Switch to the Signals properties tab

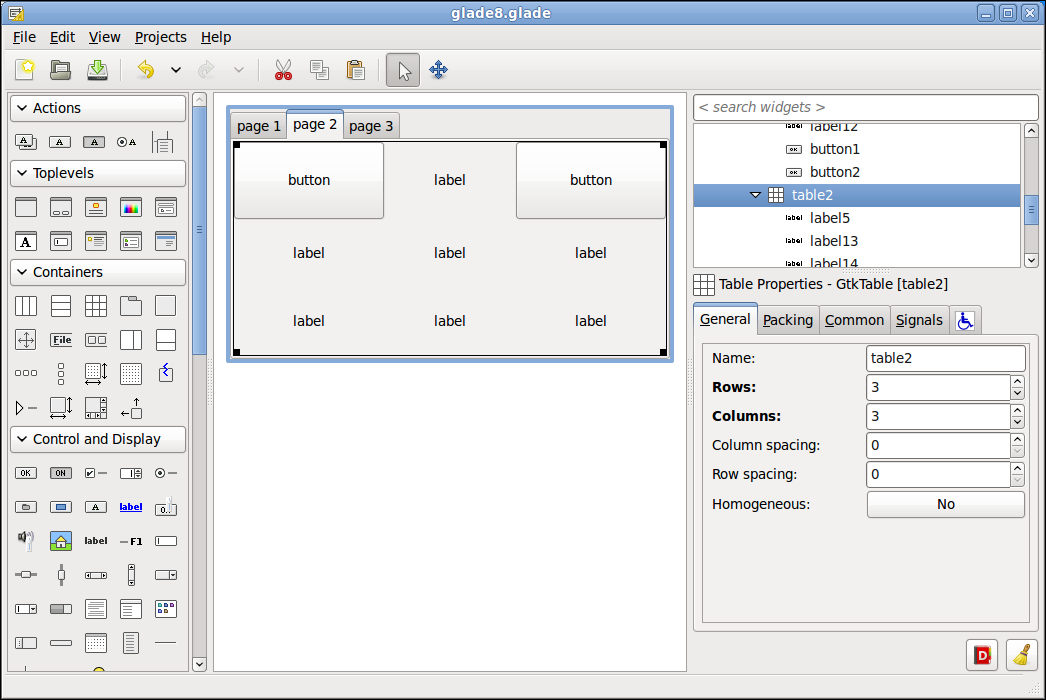pos(919,320)
